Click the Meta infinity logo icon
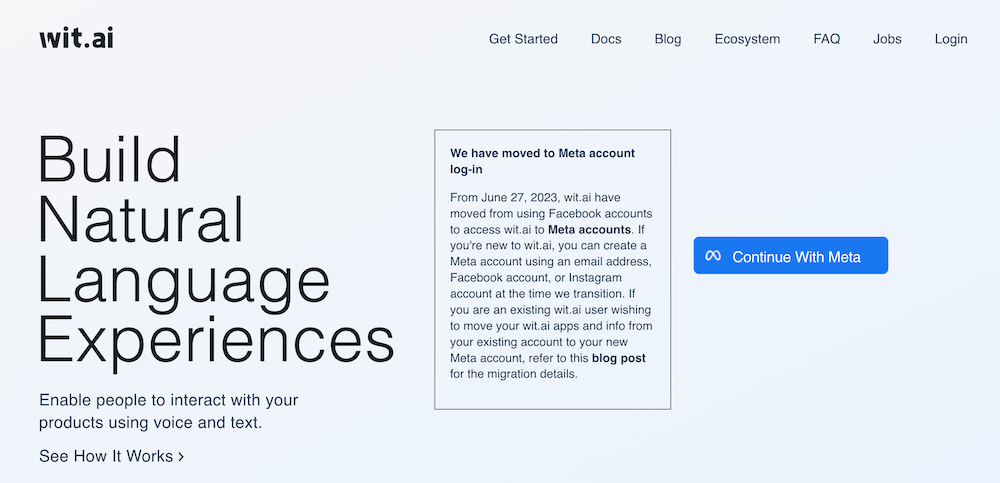 713,256
